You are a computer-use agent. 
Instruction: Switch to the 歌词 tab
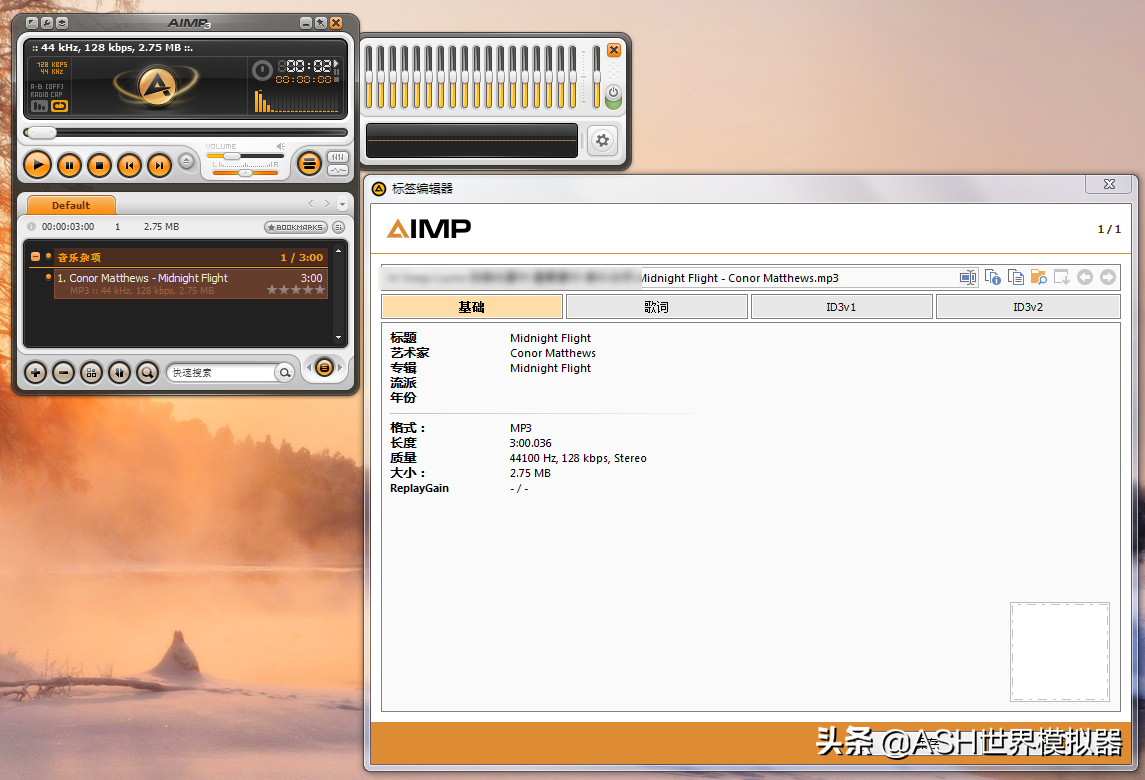[656, 307]
